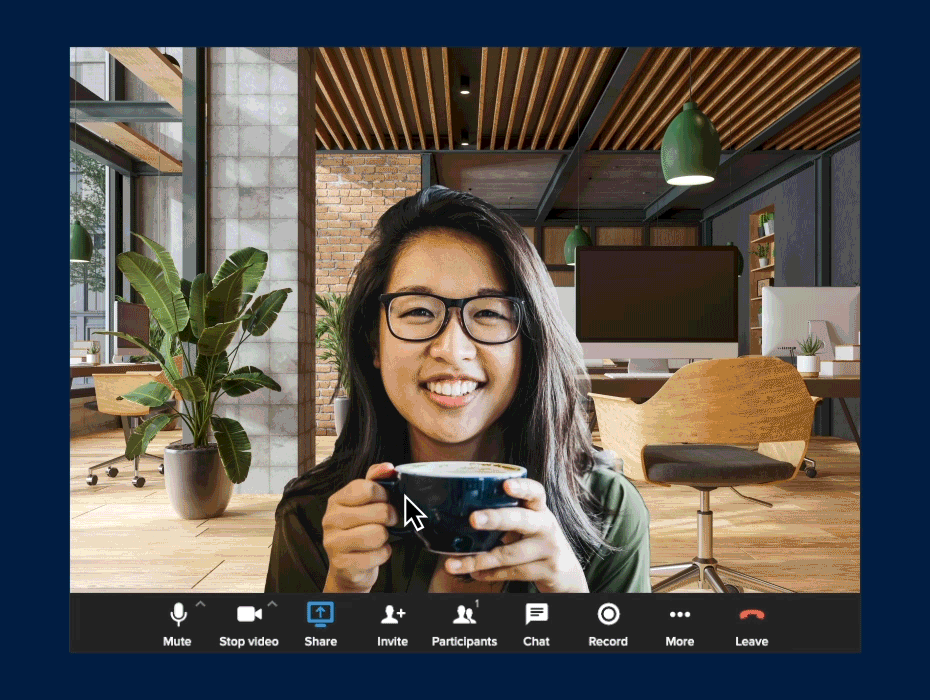Open the Participants people icon
The image size is (930, 700).
tap(463, 614)
